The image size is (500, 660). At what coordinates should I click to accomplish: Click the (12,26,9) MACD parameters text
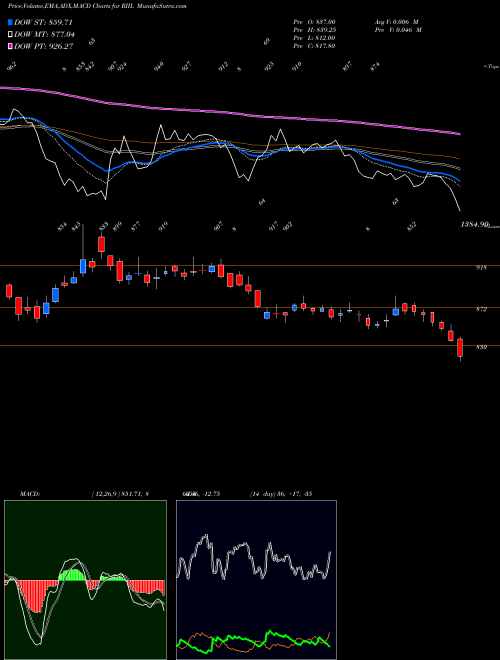pyautogui.click(x=120, y=494)
